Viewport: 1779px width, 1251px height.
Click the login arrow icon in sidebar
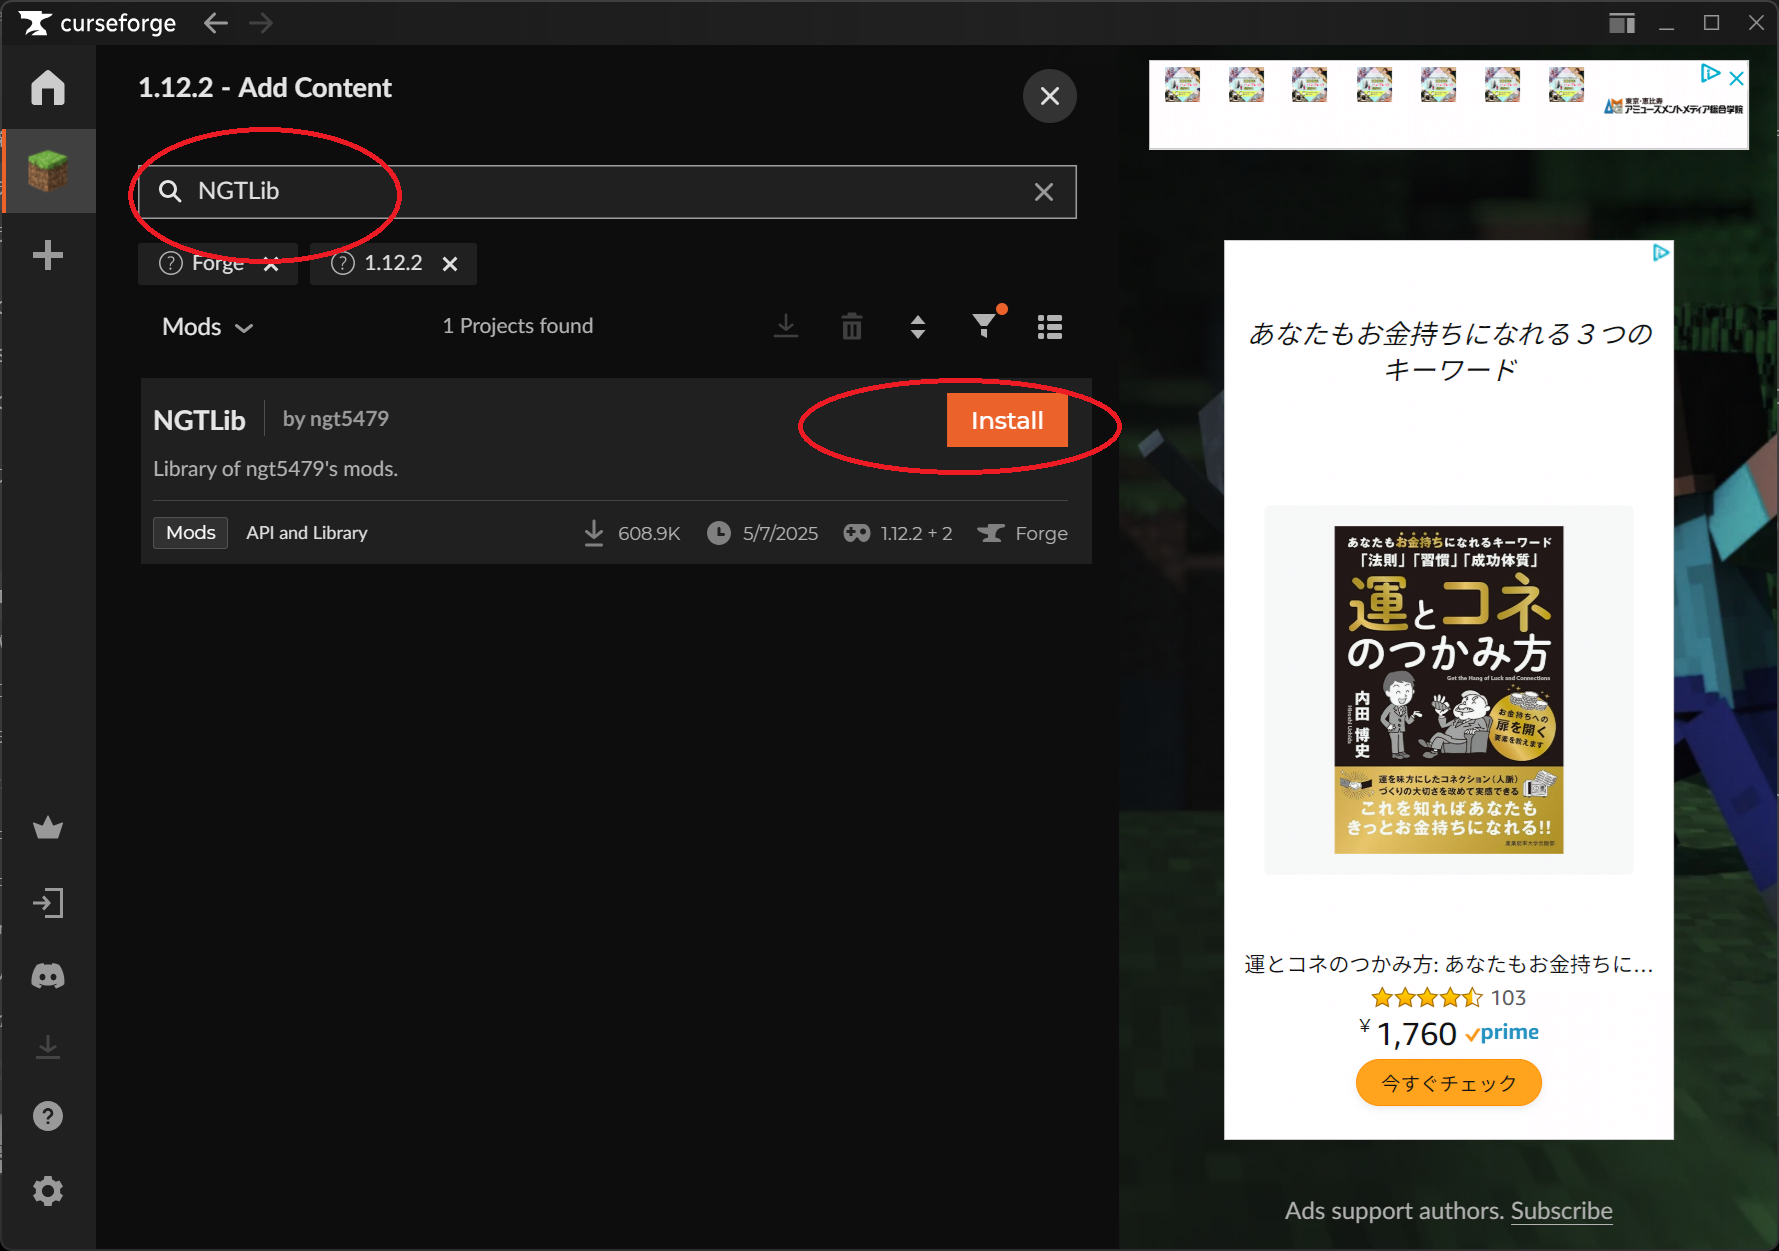47,903
